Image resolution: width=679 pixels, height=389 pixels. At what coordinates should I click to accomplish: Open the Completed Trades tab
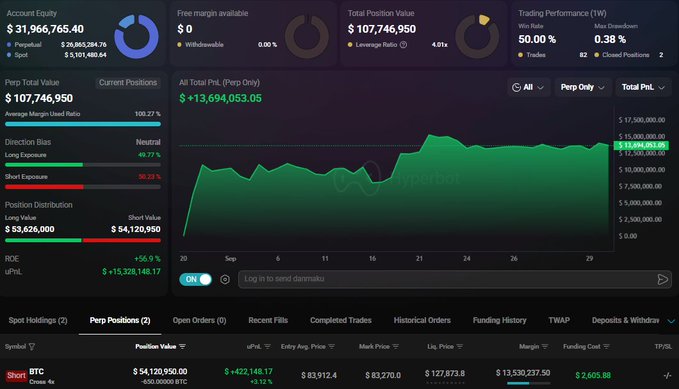341,320
